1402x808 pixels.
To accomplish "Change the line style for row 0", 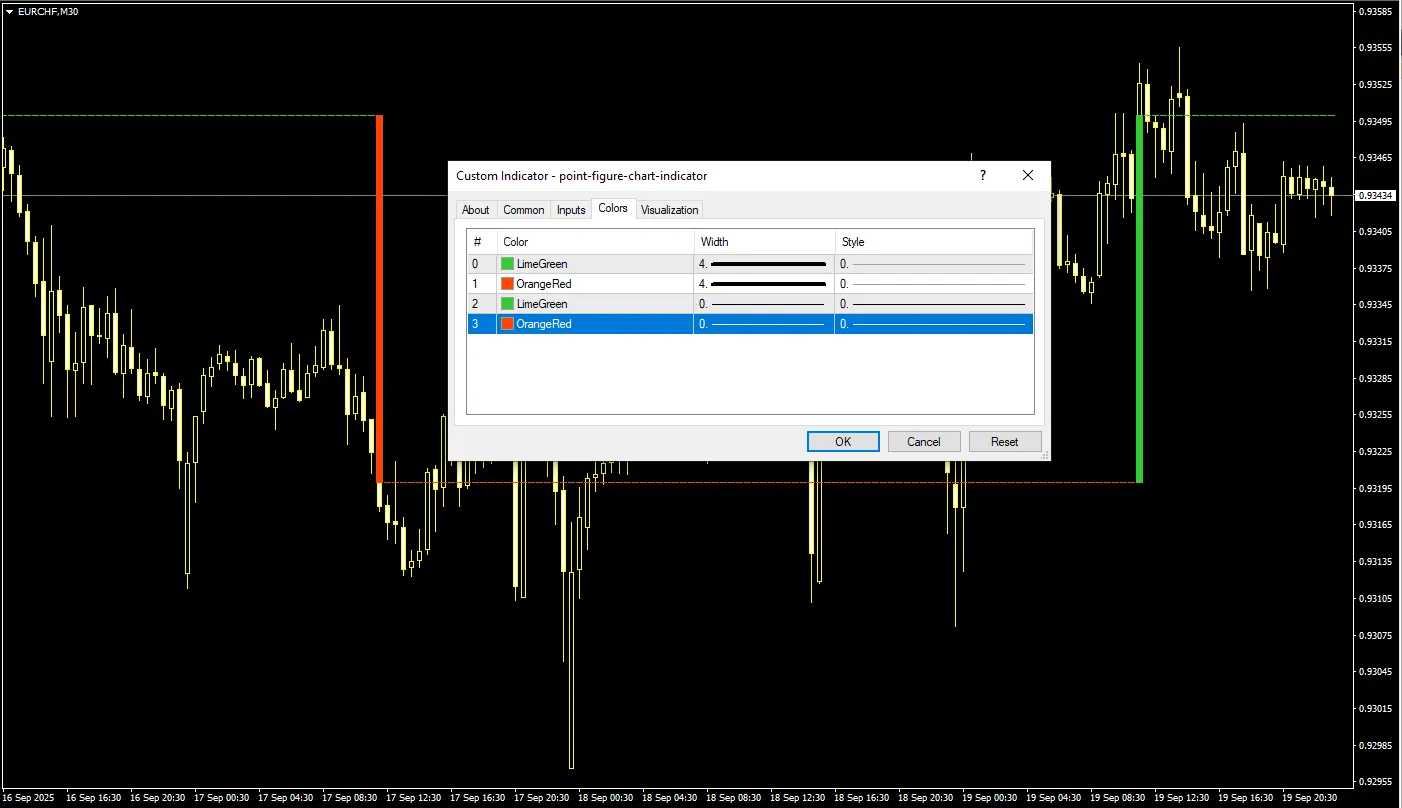I will click(x=934, y=264).
